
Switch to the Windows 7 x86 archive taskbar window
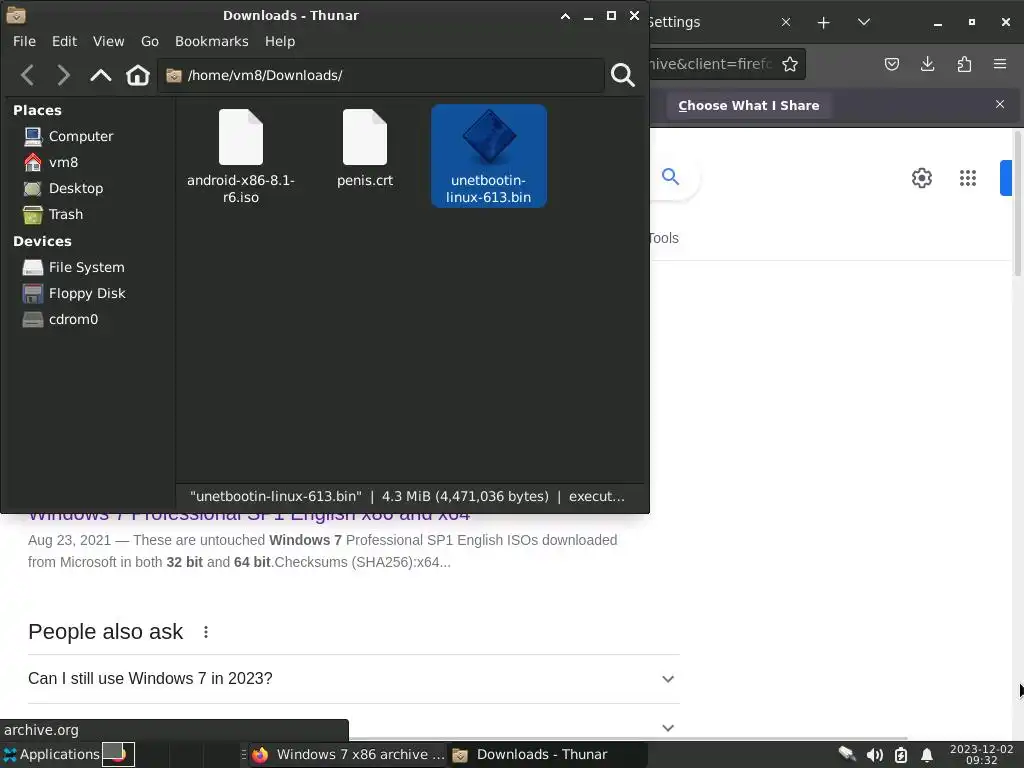[349, 754]
